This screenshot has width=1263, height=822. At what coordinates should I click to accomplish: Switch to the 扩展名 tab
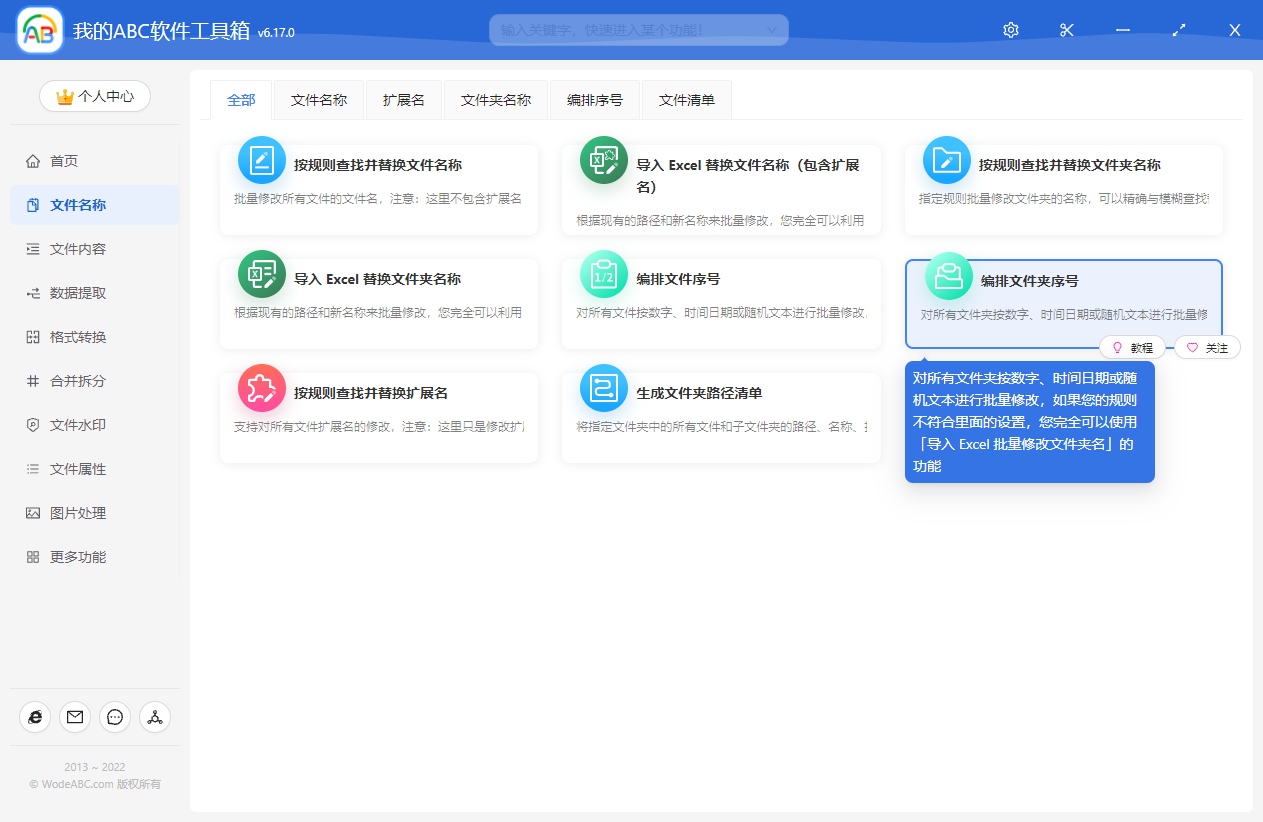403,99
